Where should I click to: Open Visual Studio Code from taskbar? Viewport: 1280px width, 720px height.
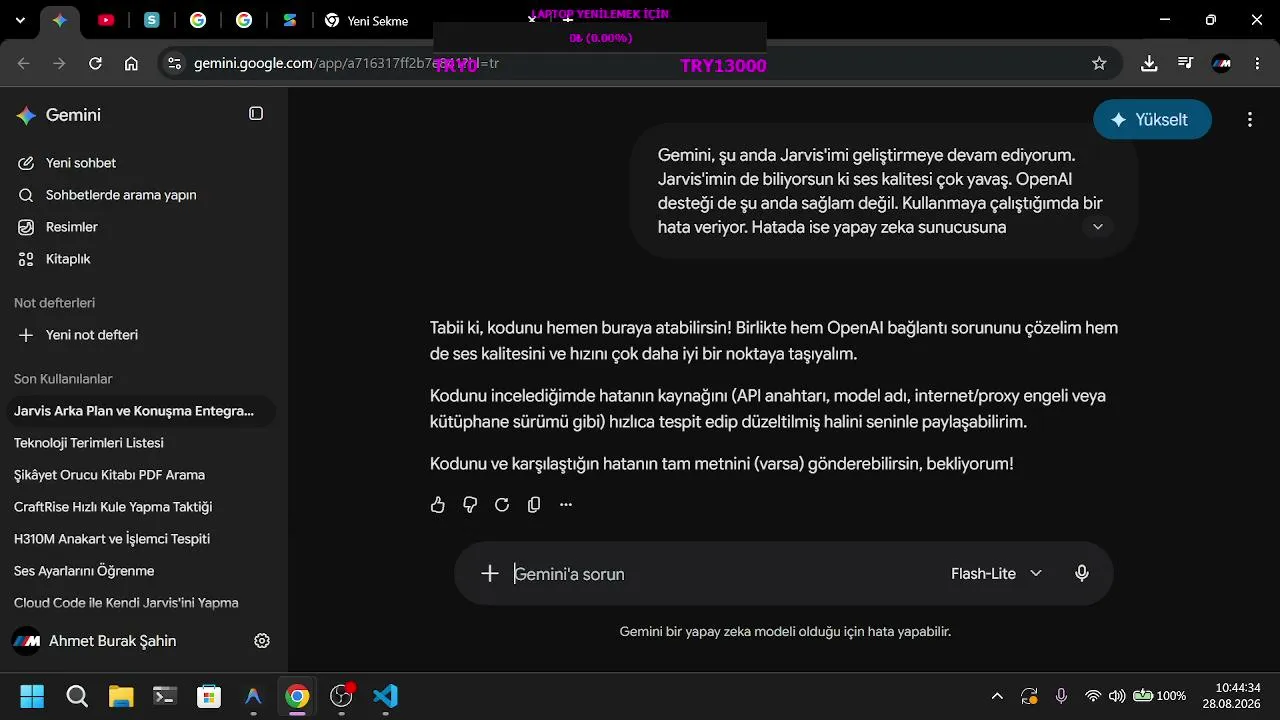(385, 696)
